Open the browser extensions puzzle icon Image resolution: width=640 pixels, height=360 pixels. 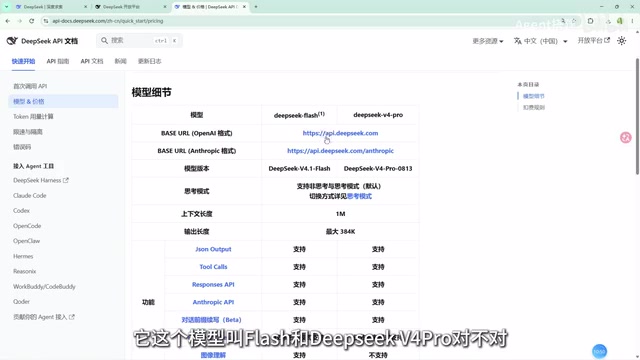coord(590,21)
